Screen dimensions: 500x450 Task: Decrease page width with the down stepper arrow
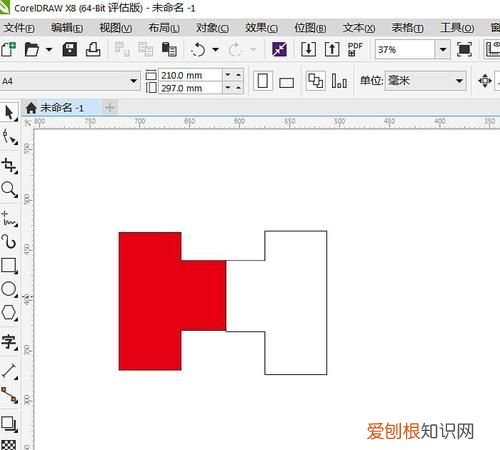(x=228, y=75)
